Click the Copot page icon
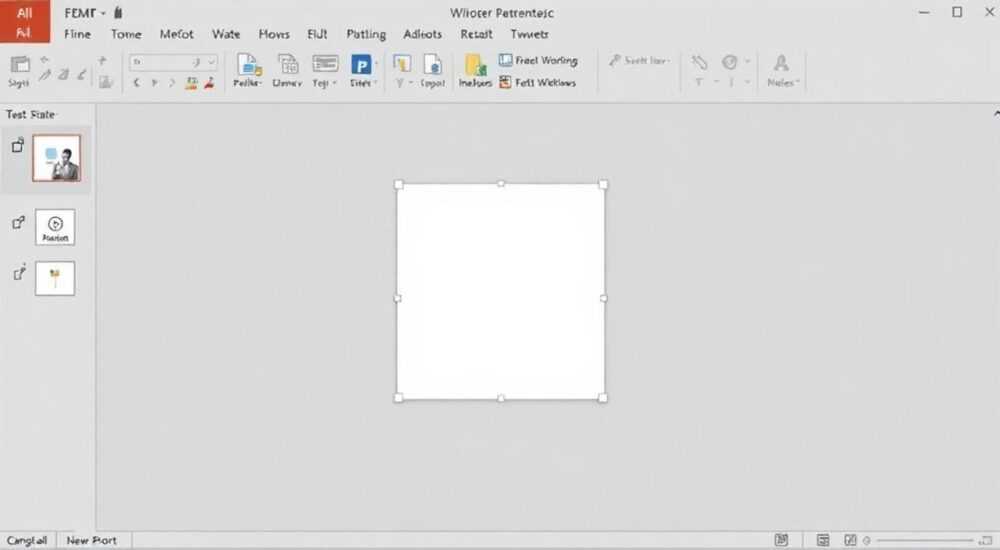Viewport: 1000px width, 550px height. click(x=433, y=65)
